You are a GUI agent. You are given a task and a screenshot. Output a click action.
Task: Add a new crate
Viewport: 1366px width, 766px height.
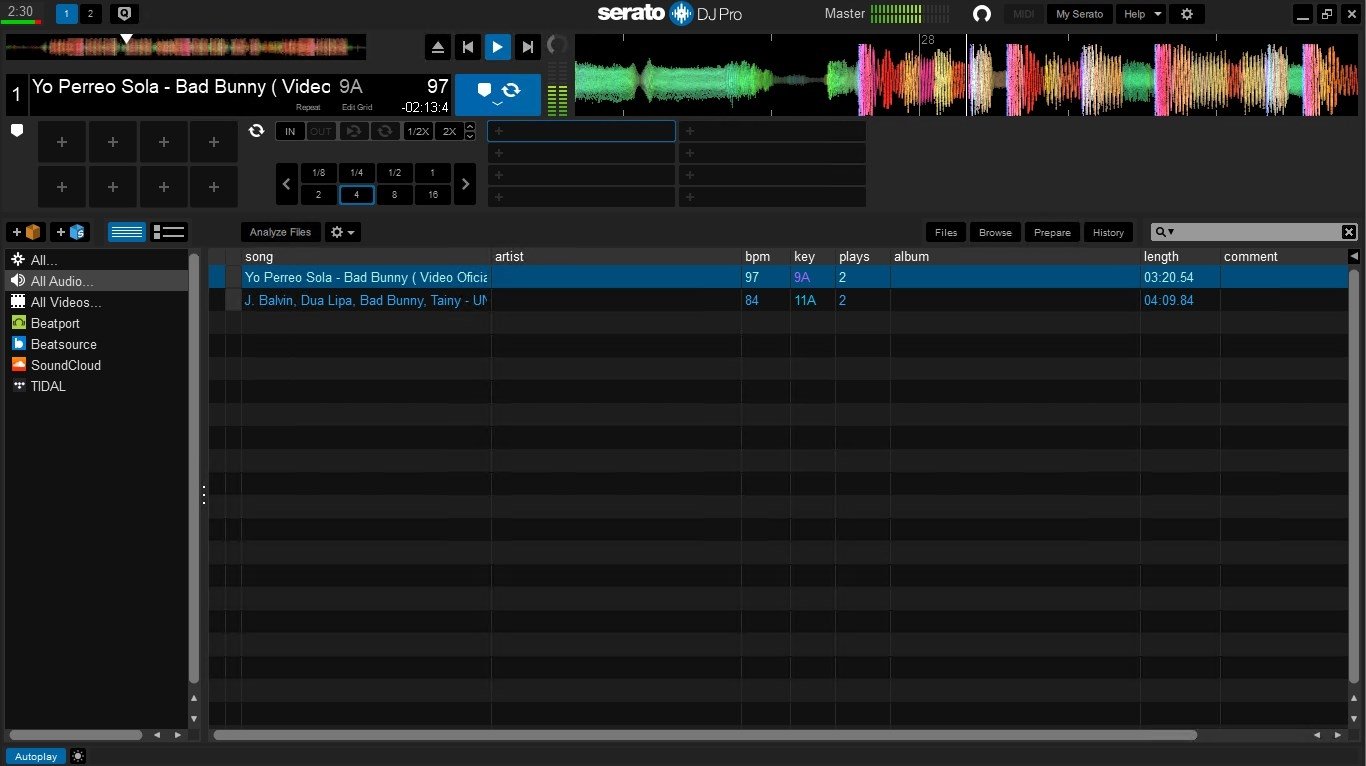pos(26,232)
